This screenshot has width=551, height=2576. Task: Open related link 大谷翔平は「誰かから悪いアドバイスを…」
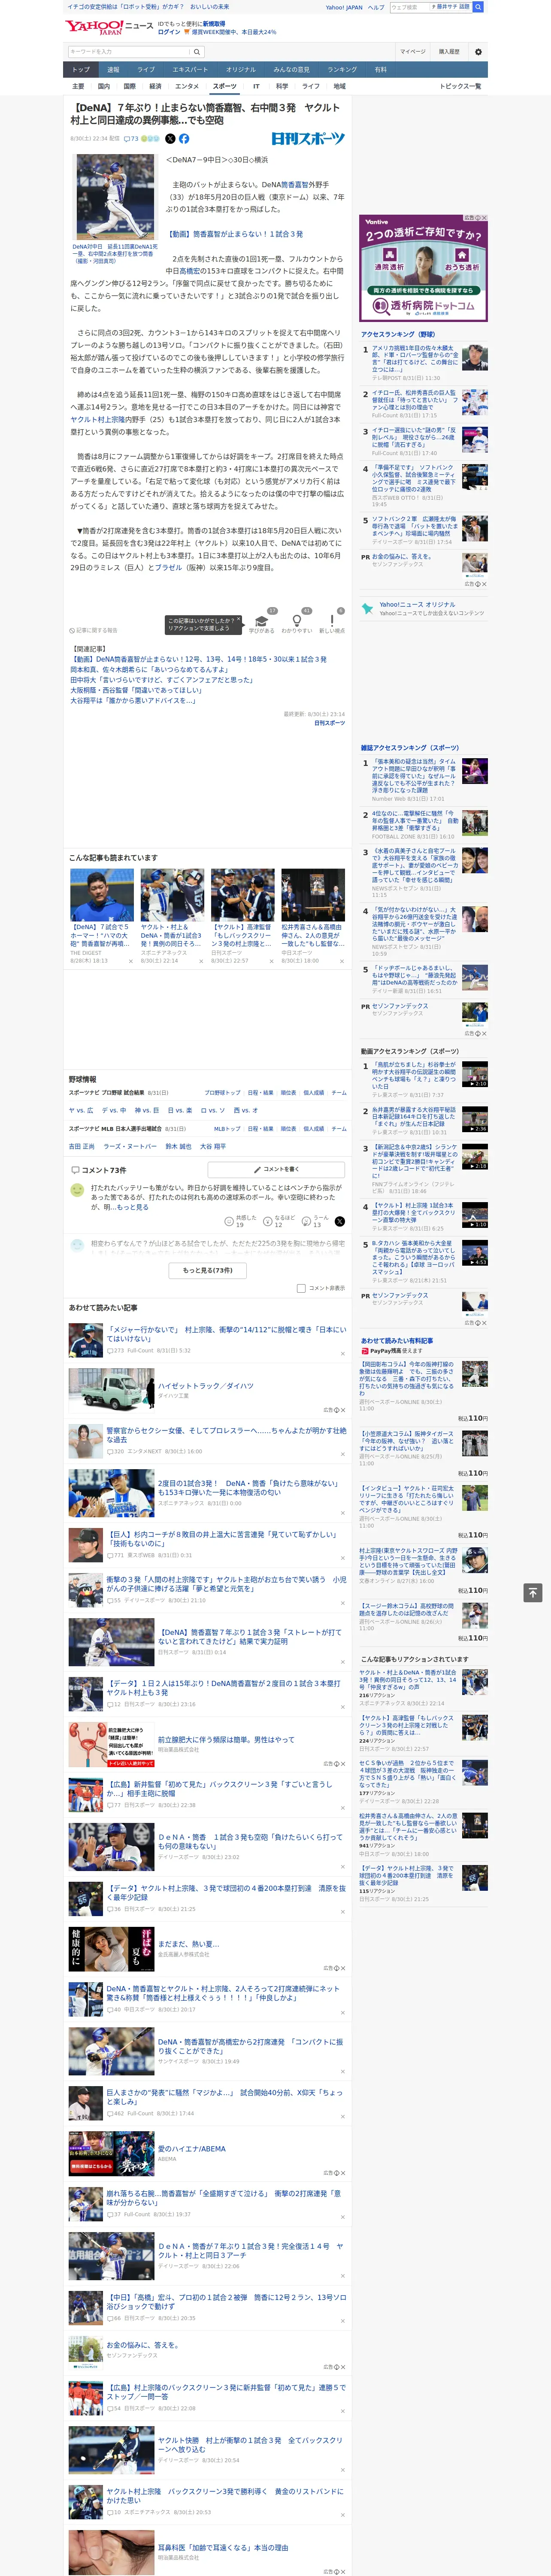(133, 701)
